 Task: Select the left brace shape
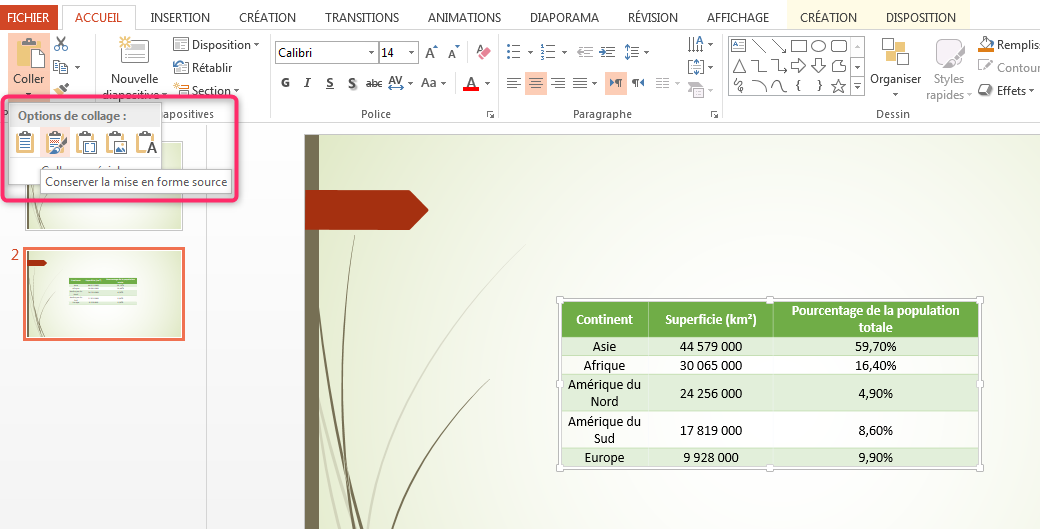point(799,86)
